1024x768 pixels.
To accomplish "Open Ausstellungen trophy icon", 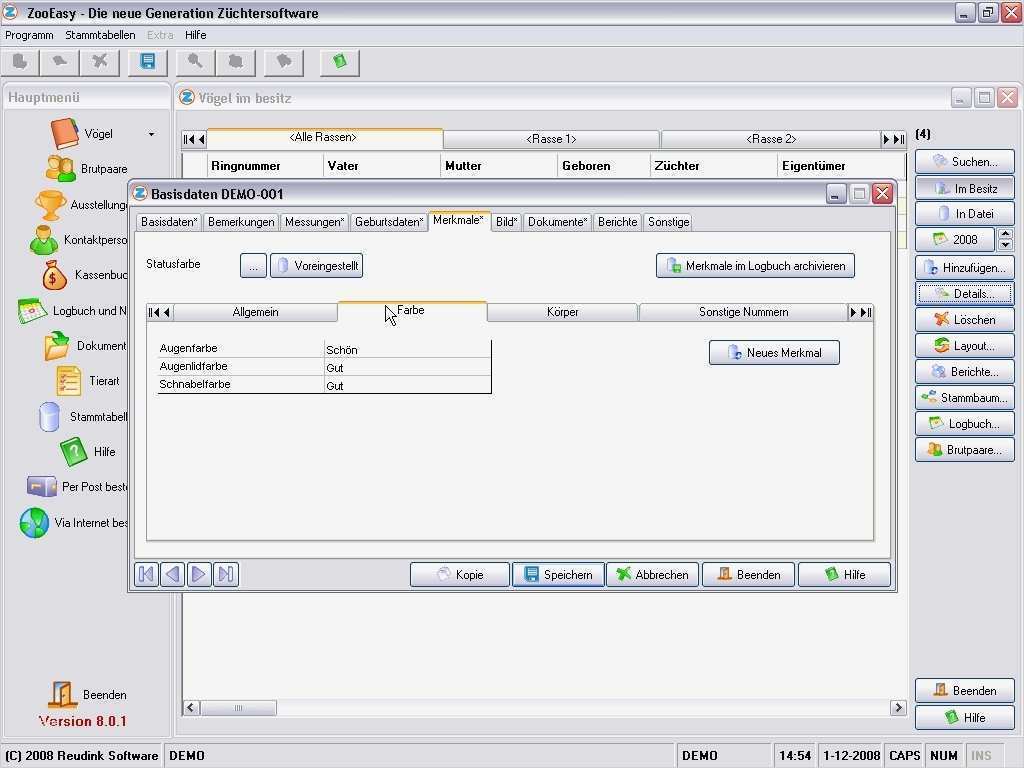I will point(50,204).
